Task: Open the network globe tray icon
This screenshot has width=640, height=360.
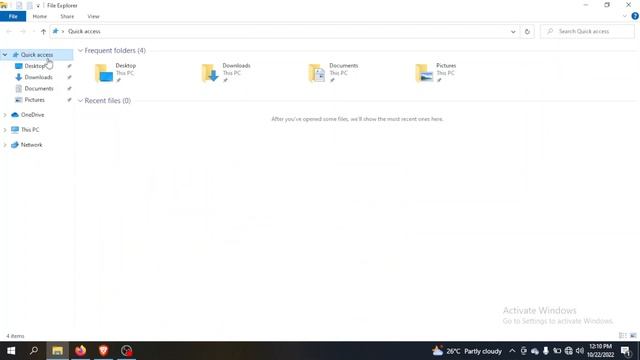Action: point(569,351)
